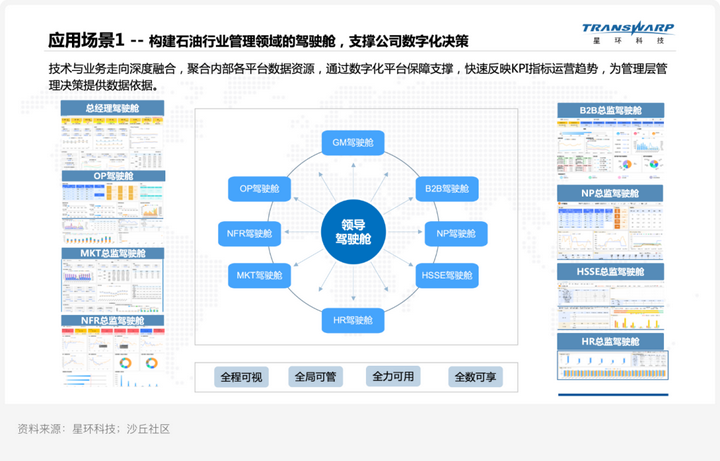This screenshot has width=720, height=461.
Task: Select the 全局可管 label
Action: (x=315, y=377)
